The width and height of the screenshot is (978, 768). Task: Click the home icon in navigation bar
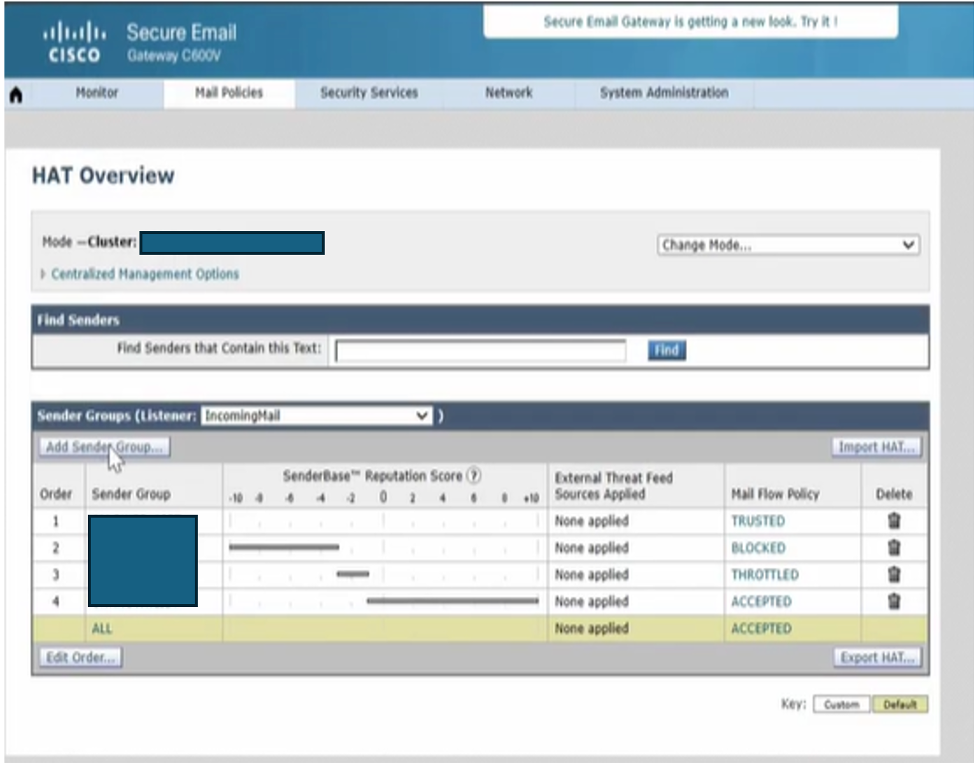16,94
